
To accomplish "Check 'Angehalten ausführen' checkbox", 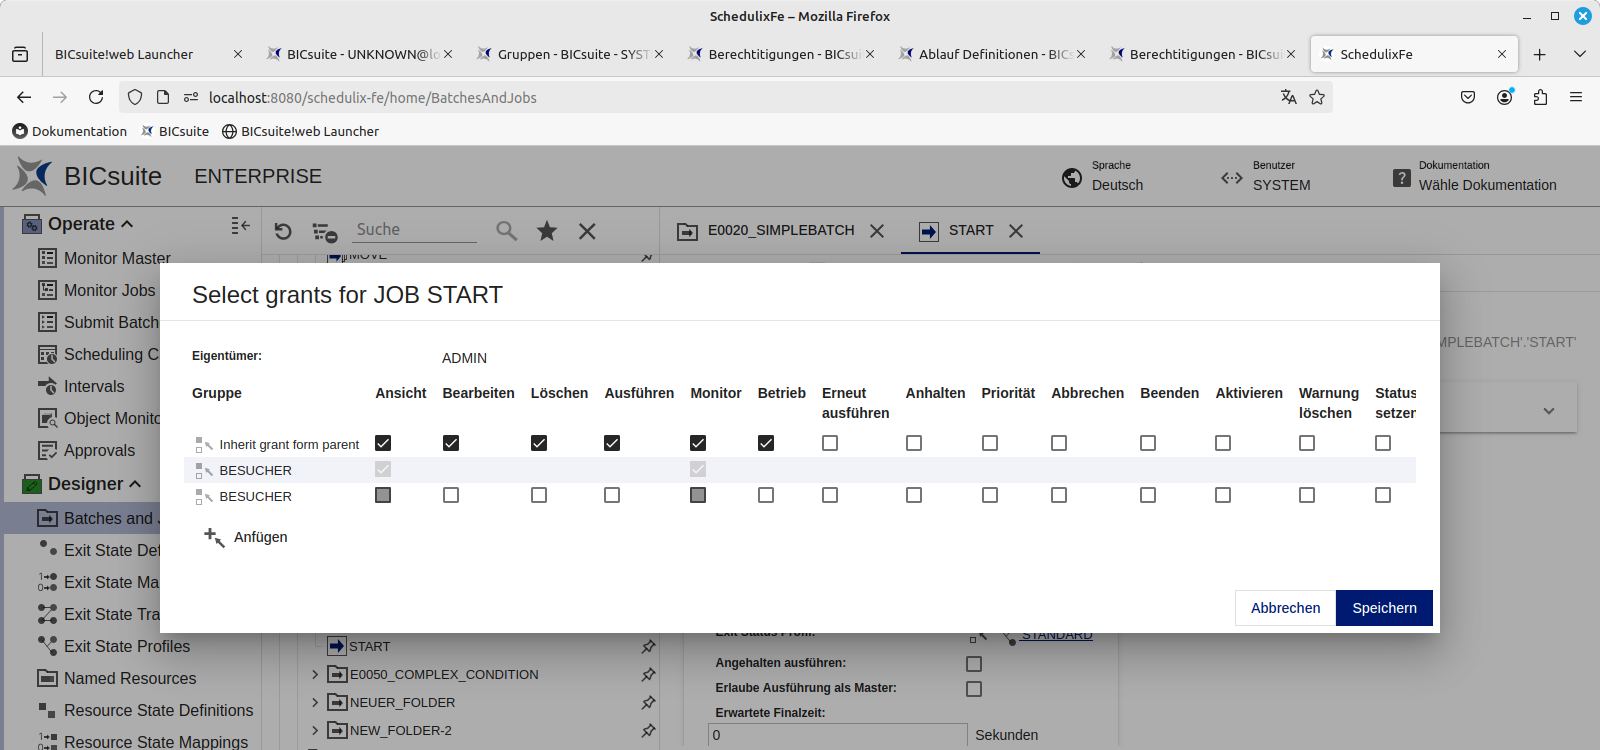I will [974, 664].
